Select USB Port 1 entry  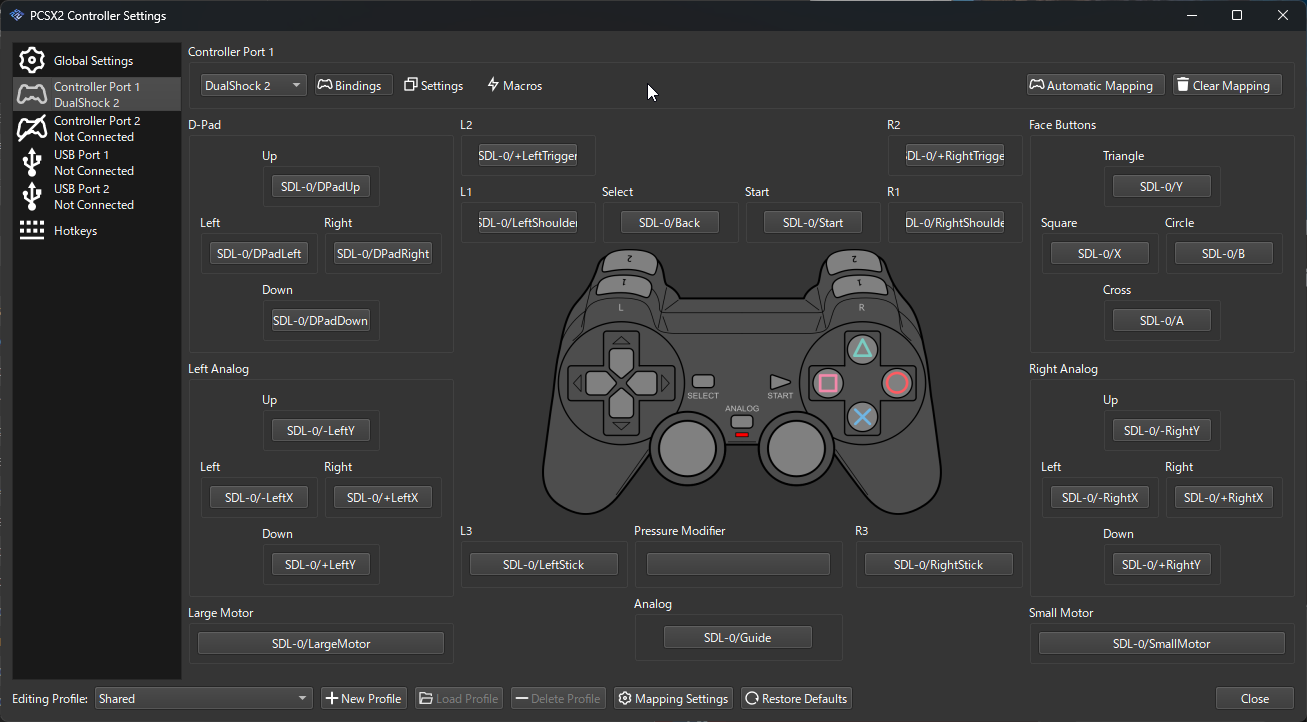[93, 162]
